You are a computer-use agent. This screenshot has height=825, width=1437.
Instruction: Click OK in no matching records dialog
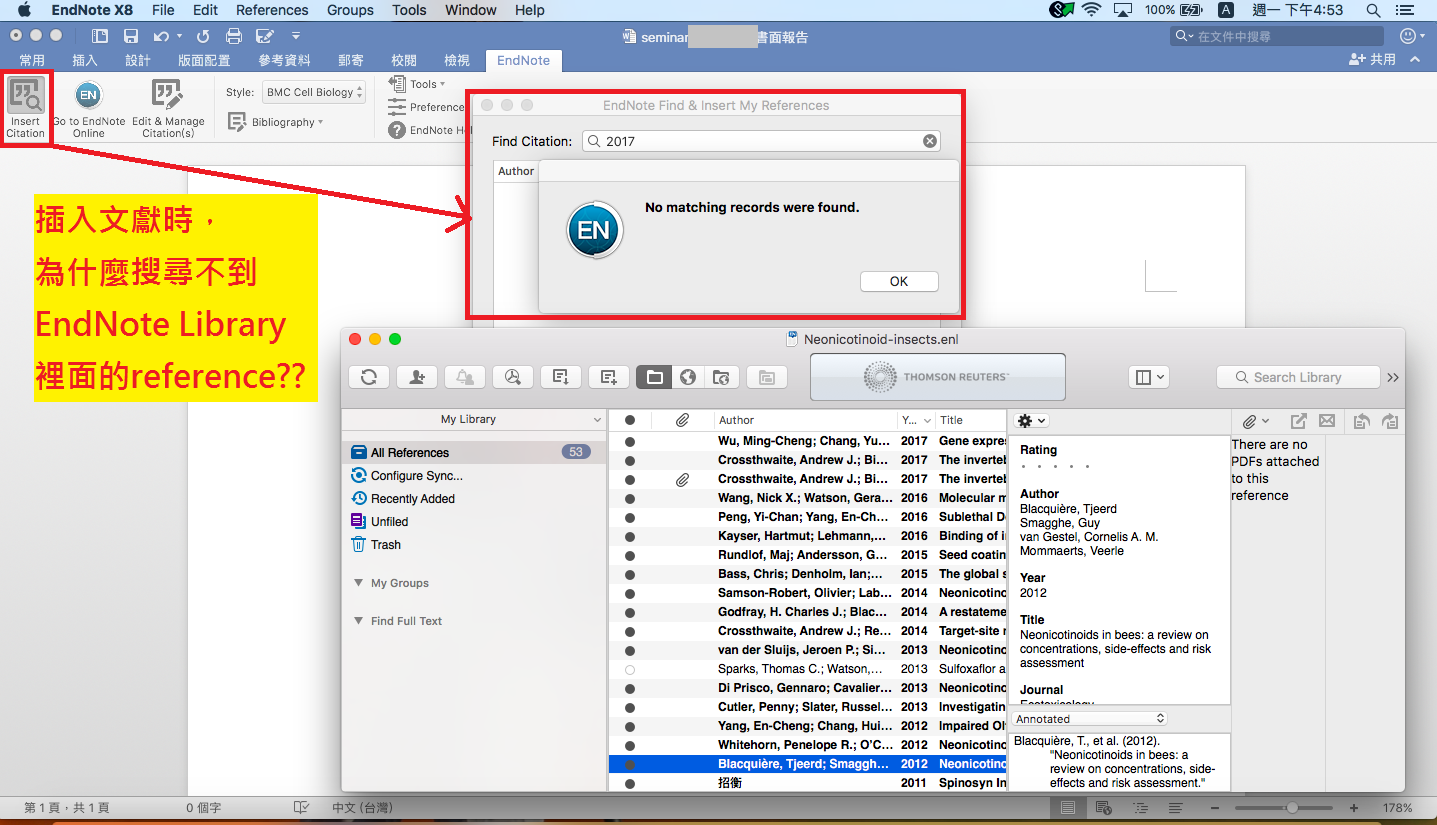pyautogui.click(x=899, y=281)
